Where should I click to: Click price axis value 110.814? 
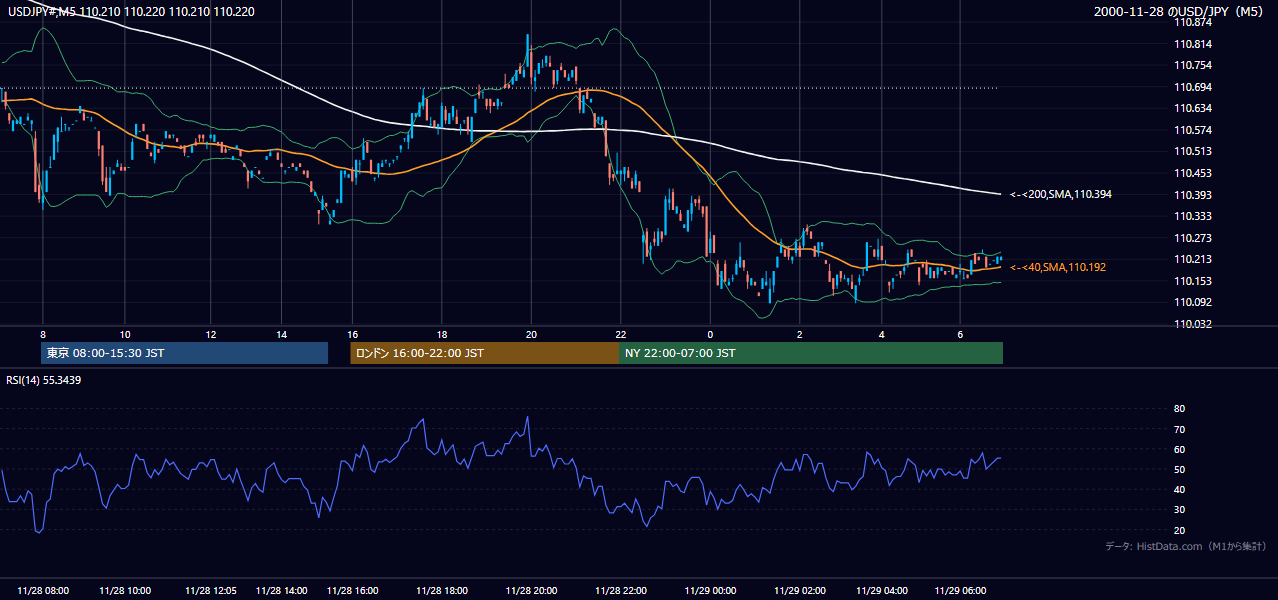coord(1192,44)
